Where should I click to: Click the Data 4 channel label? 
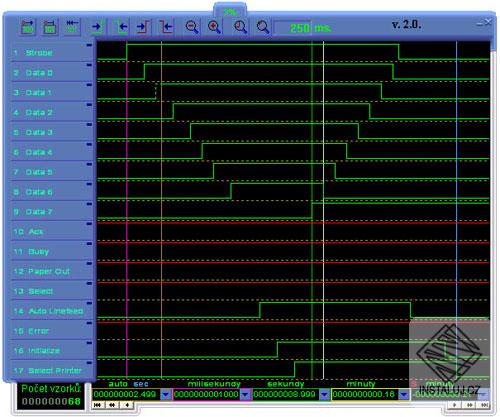39,152
